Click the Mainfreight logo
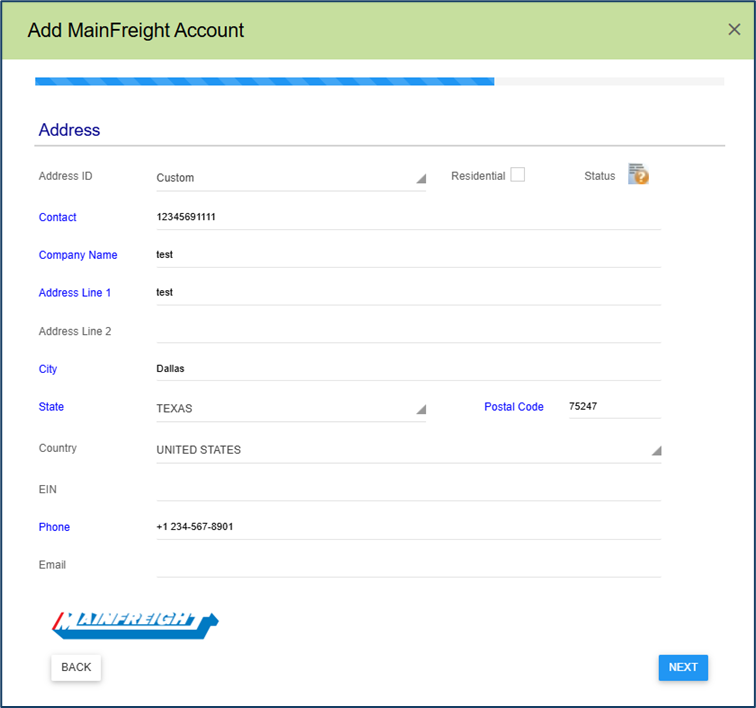Viewport: 756px width, 708px height. pyautogui.click(x=134, y=623)
